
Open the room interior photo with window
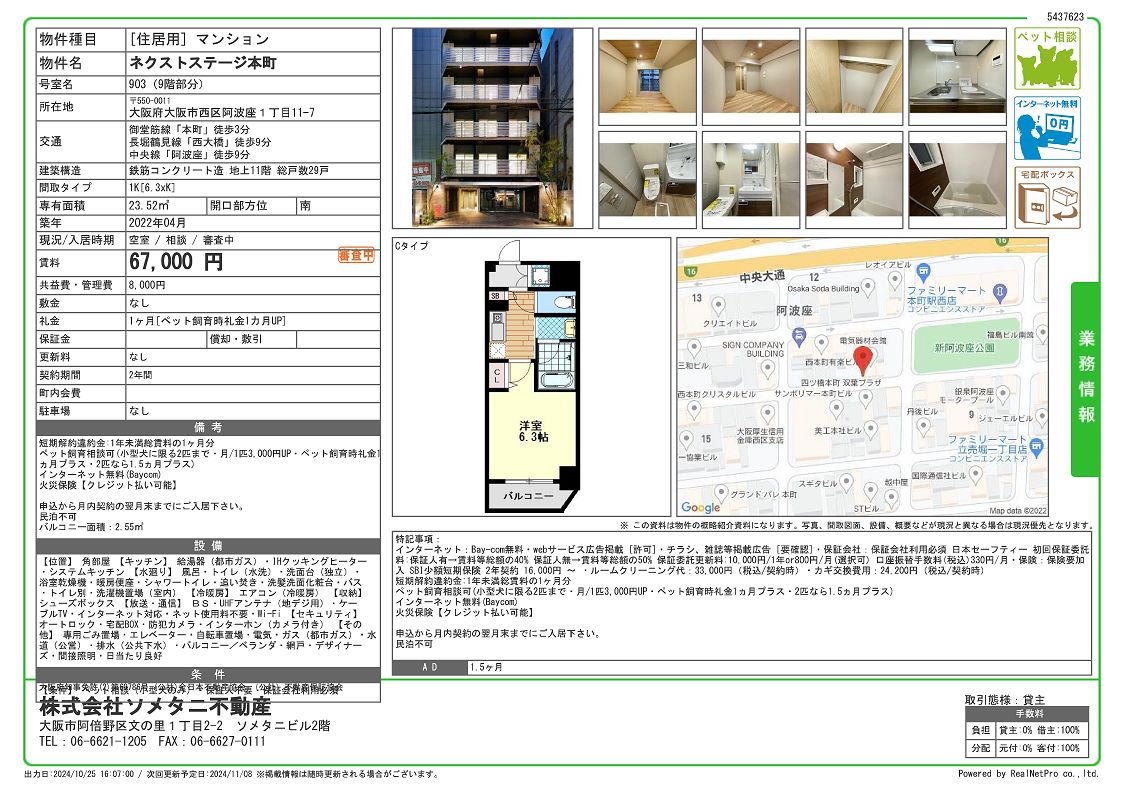[647, 77]
